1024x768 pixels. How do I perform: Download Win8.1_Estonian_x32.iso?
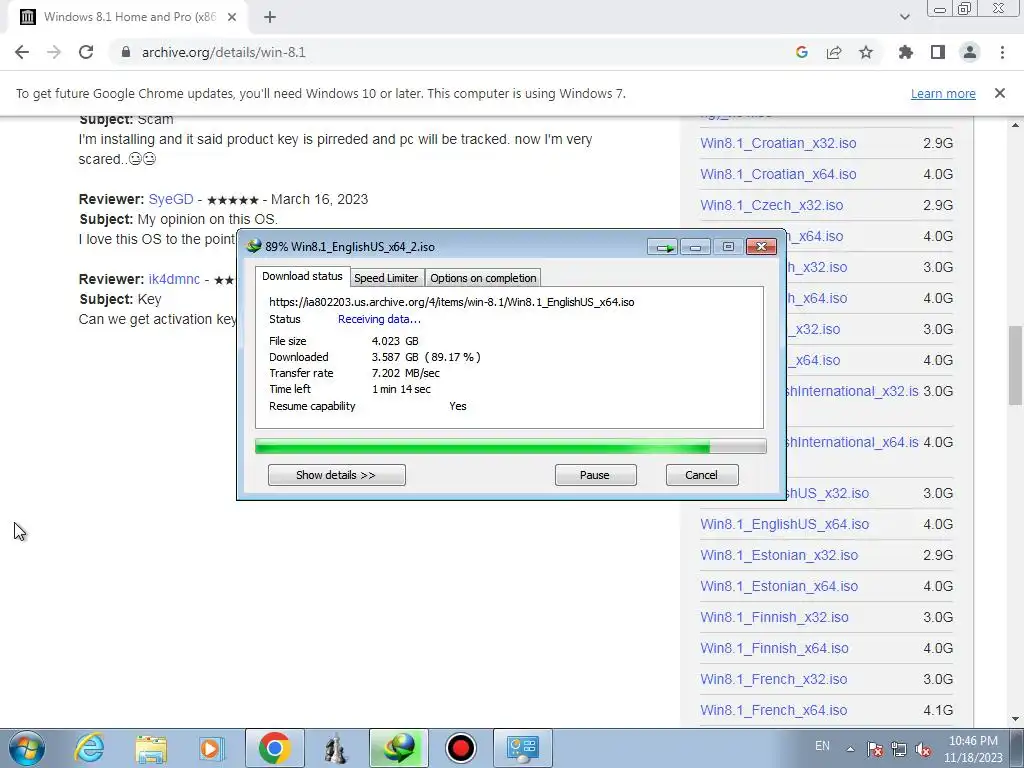[779, 555]
